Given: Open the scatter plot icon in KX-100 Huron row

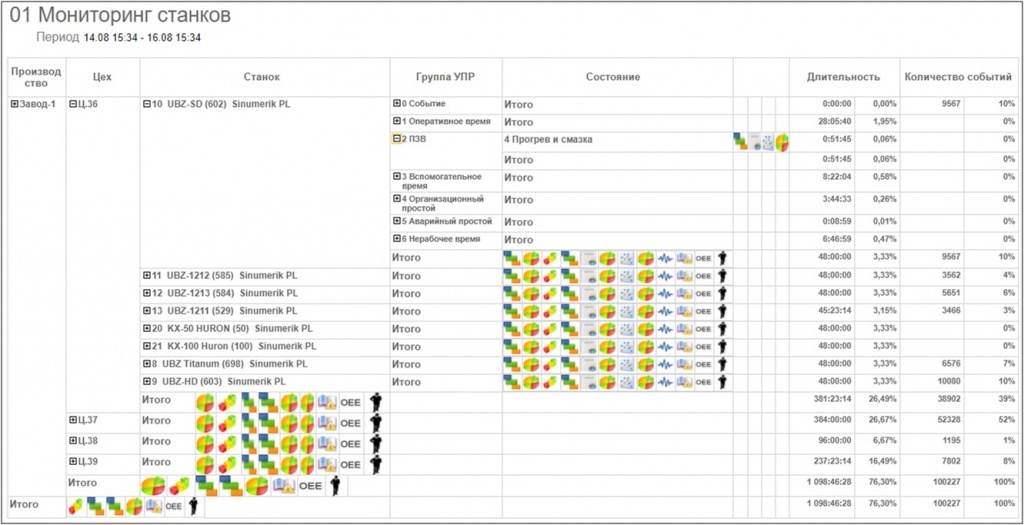Looking at the screenshot, I should 627,346.
